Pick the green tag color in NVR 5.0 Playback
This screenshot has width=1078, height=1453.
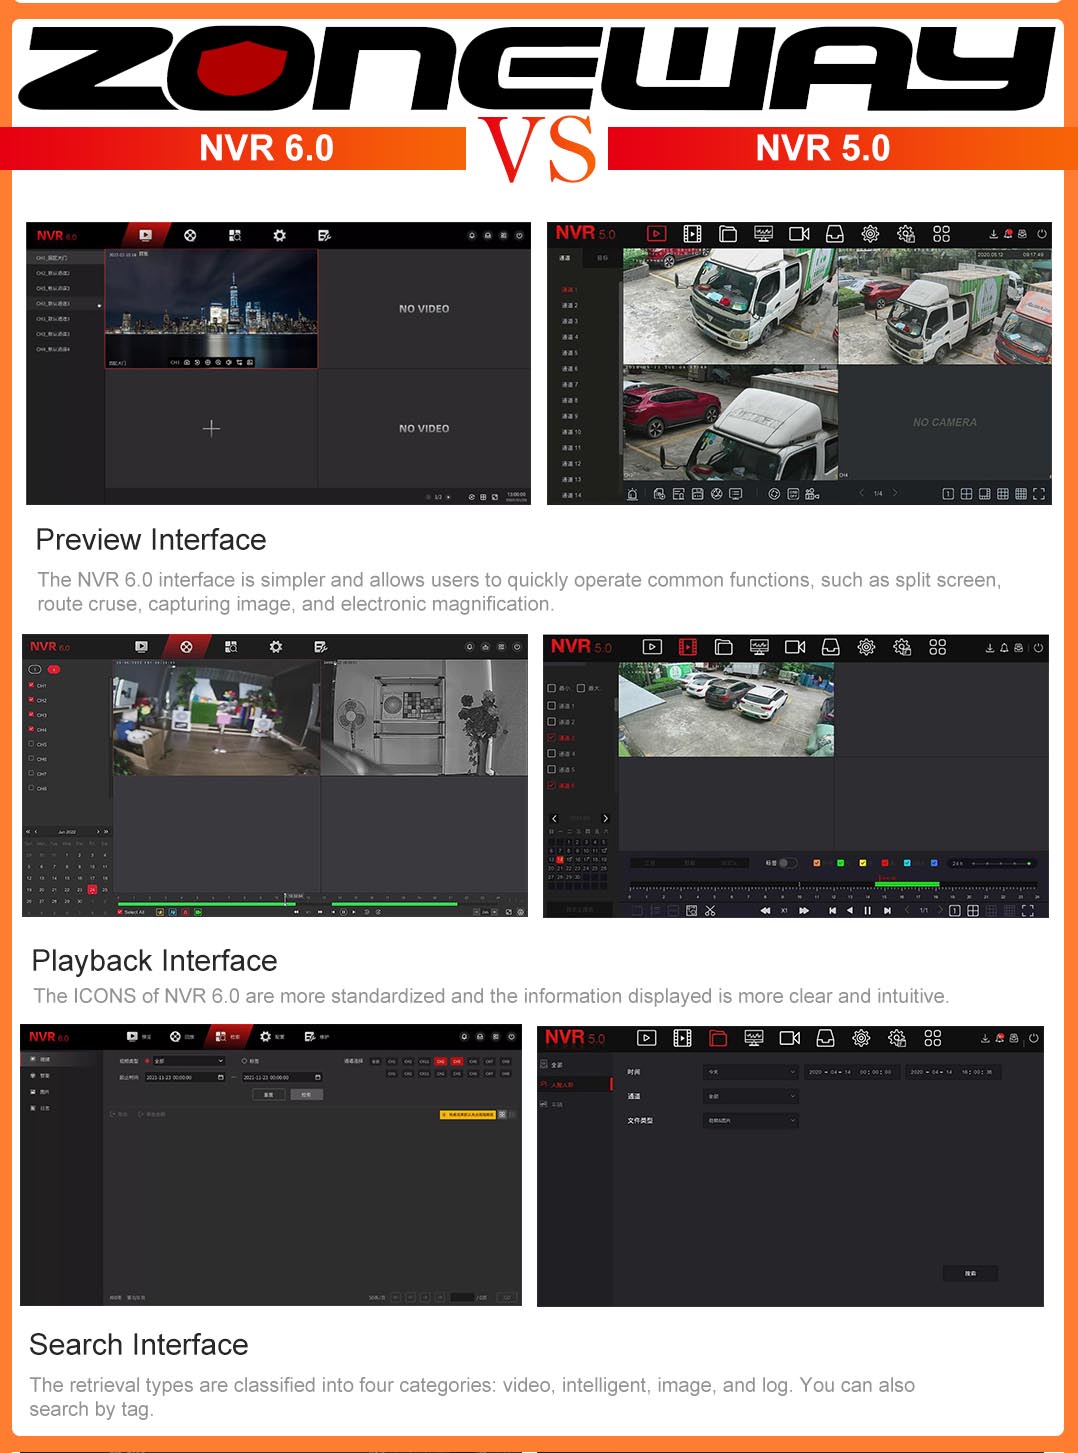pos(840,862)
